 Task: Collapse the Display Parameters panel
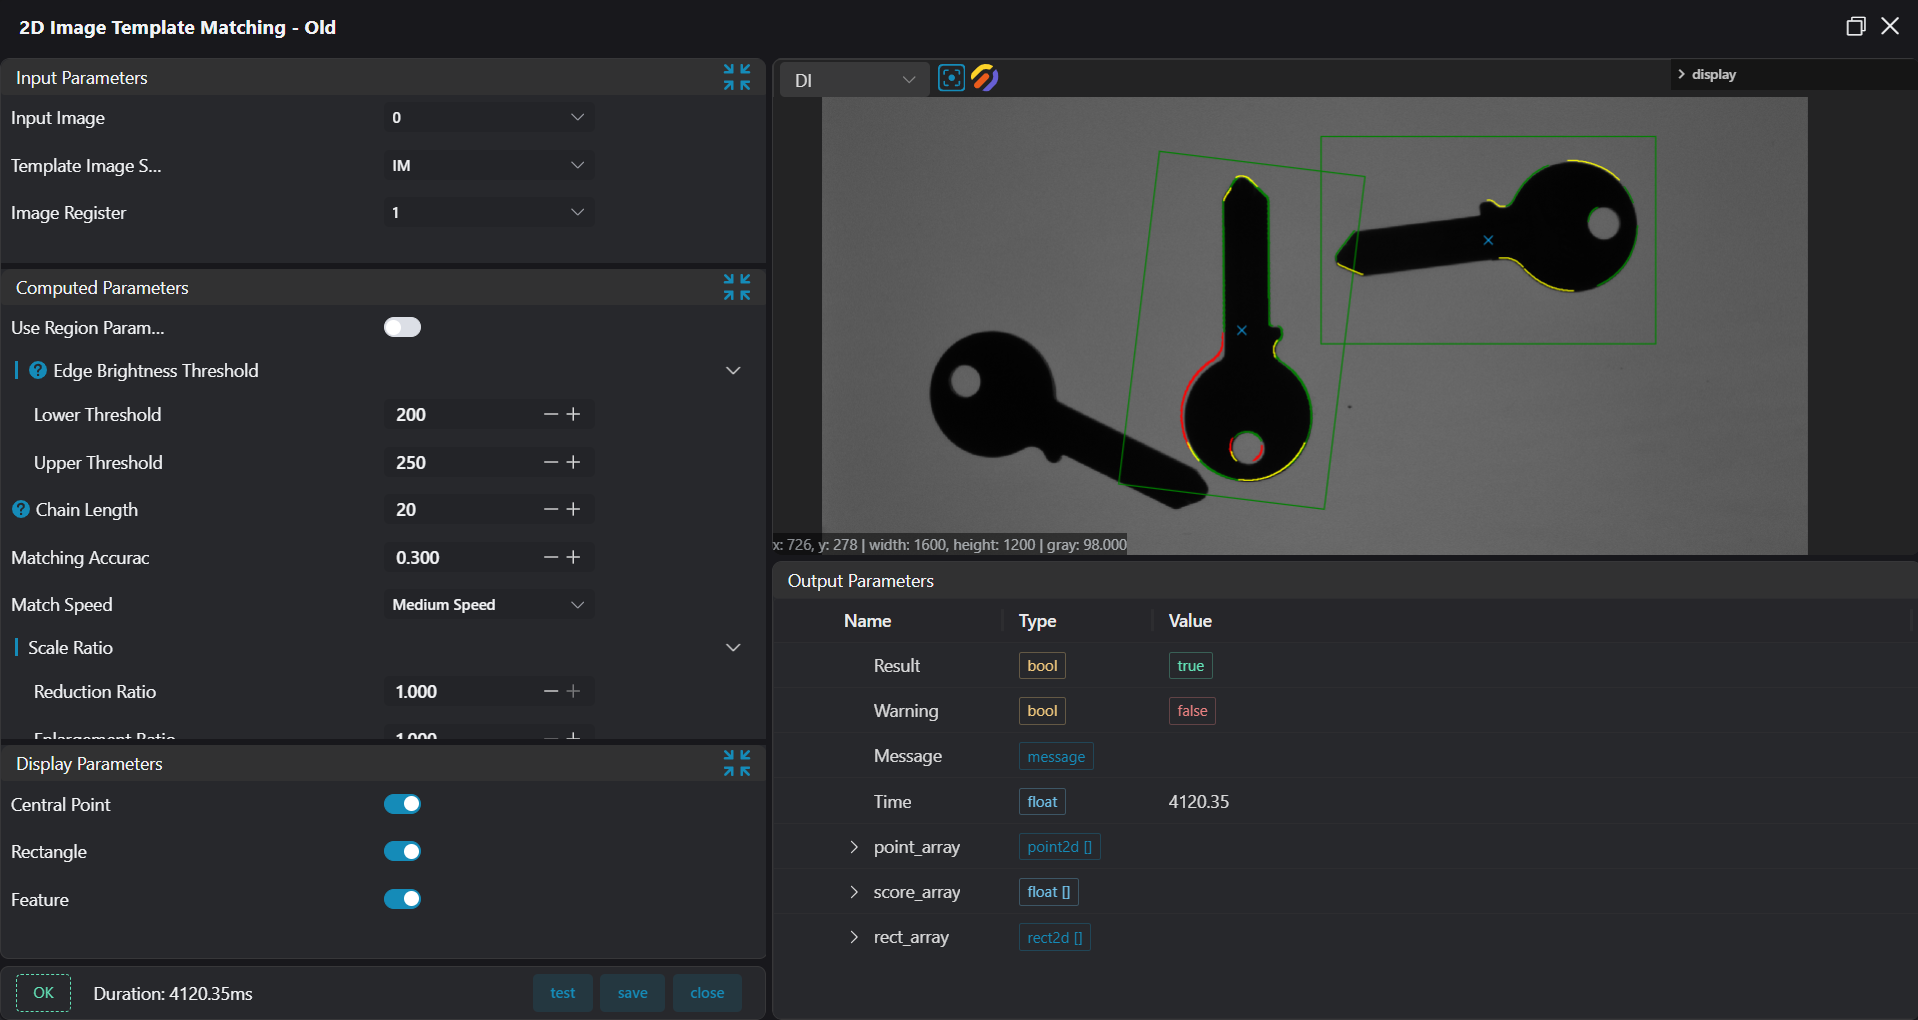[737, 763]
